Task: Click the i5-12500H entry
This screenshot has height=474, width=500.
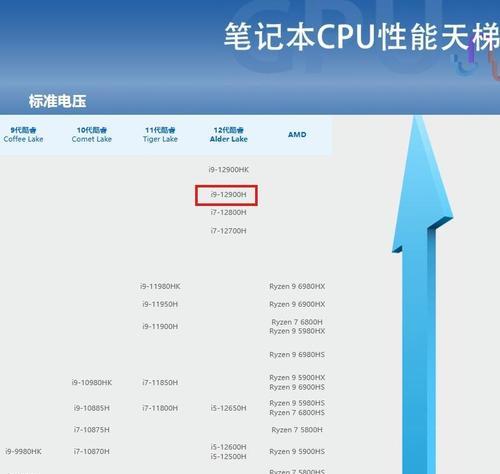Action: click(x=229, y=456)
